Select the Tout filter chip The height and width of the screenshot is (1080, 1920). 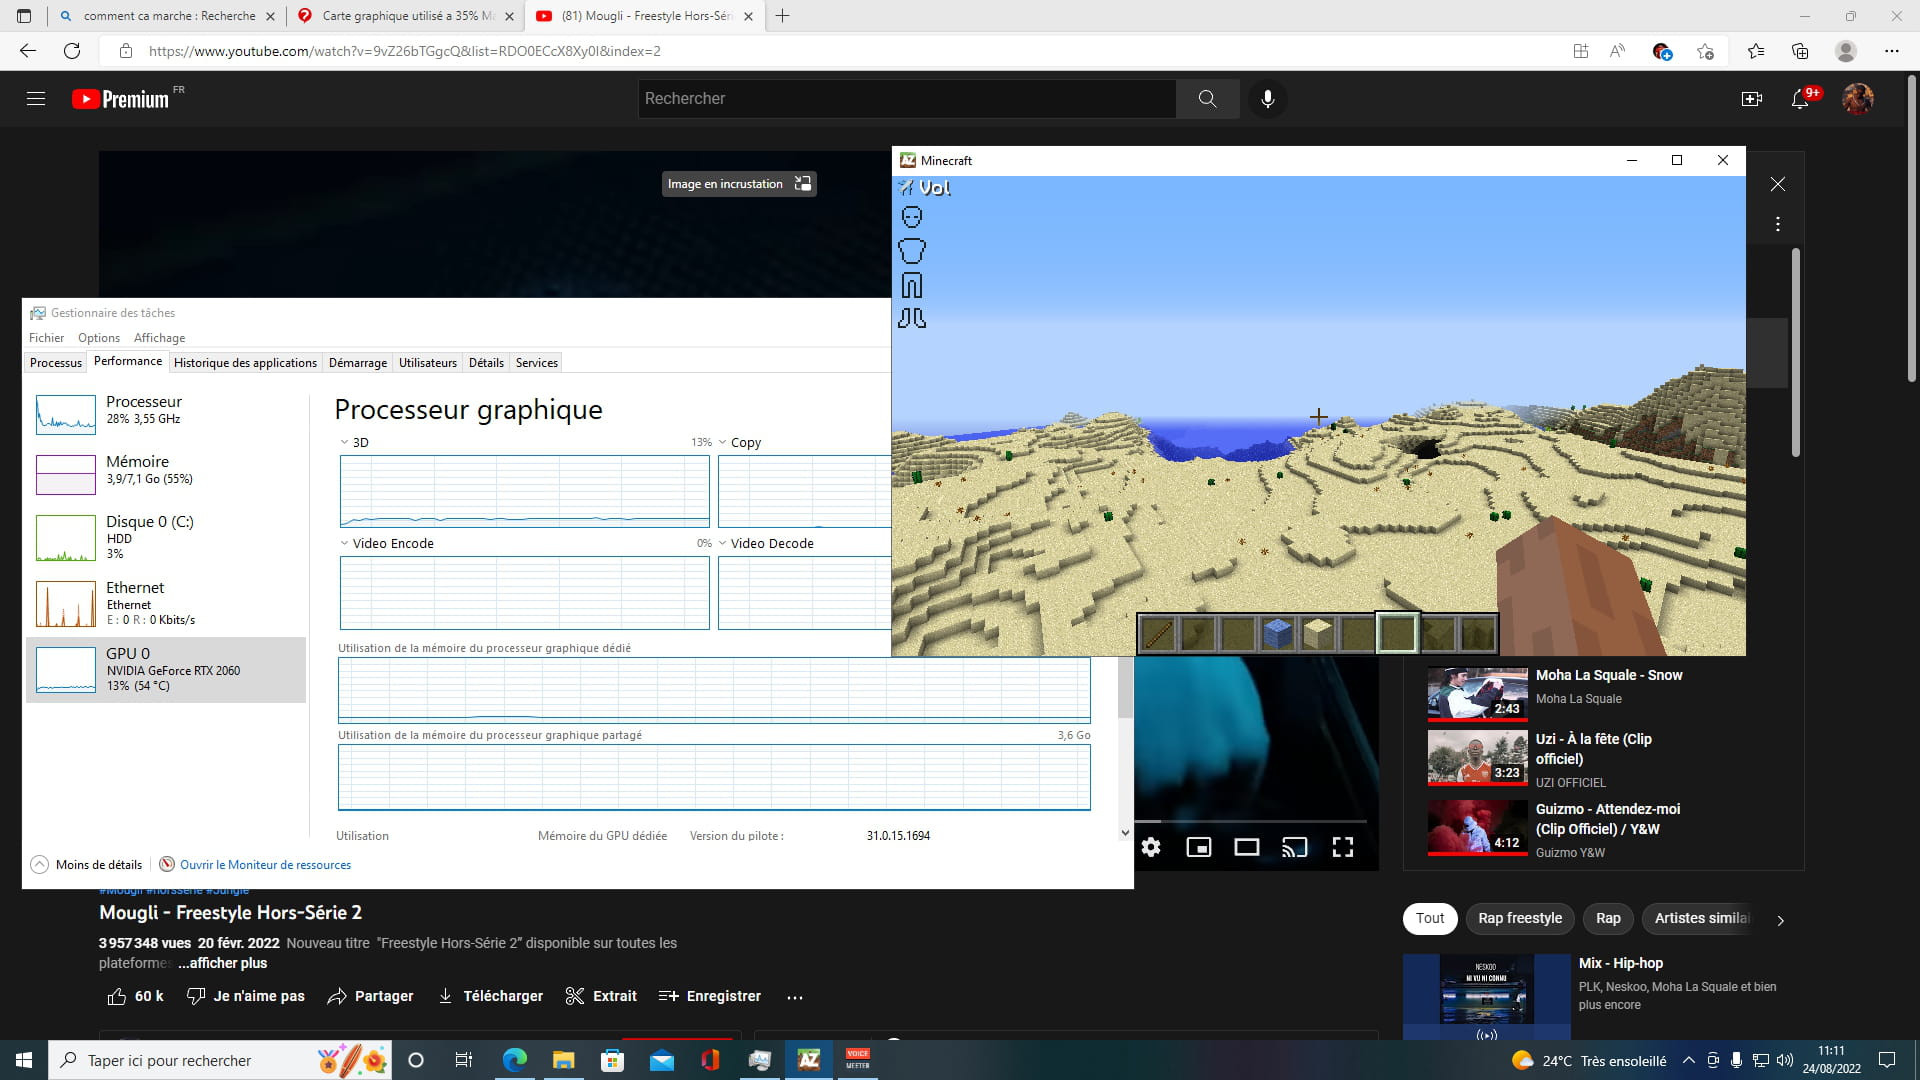point(1430,918)
